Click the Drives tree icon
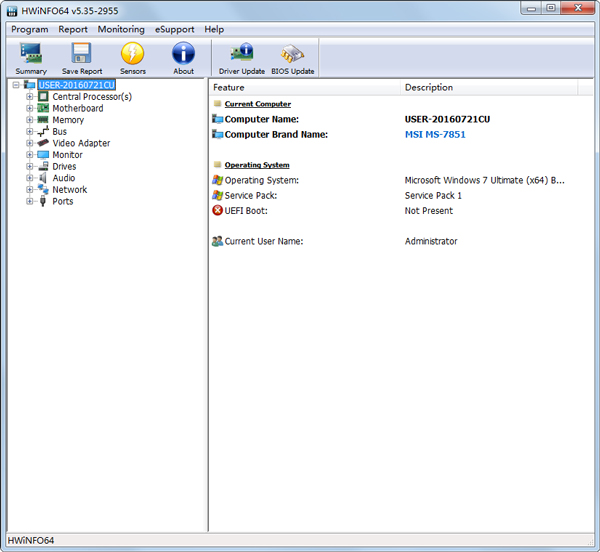Viewport: 600px width, 552px height. coord(44,166)
